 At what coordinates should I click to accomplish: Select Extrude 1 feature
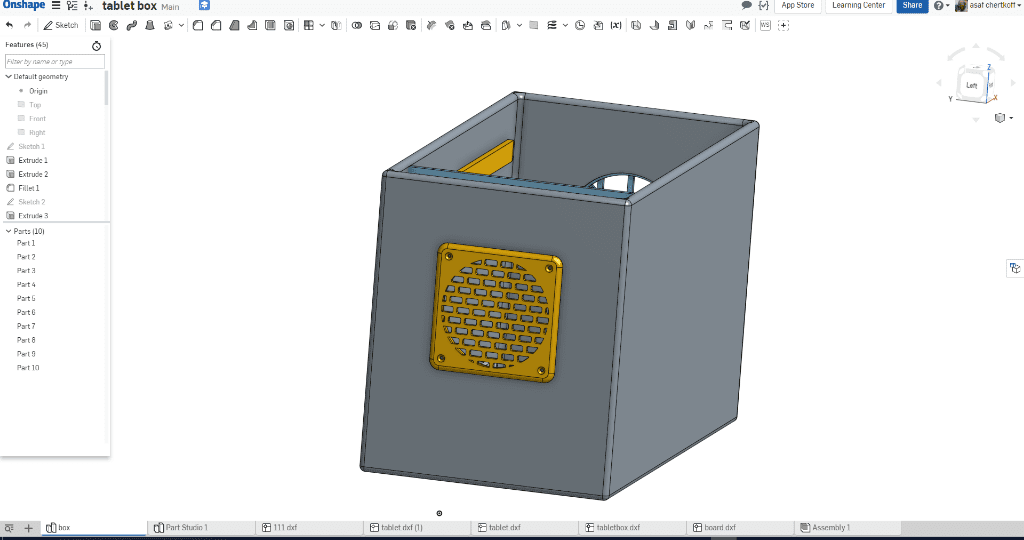coord(33,160)
